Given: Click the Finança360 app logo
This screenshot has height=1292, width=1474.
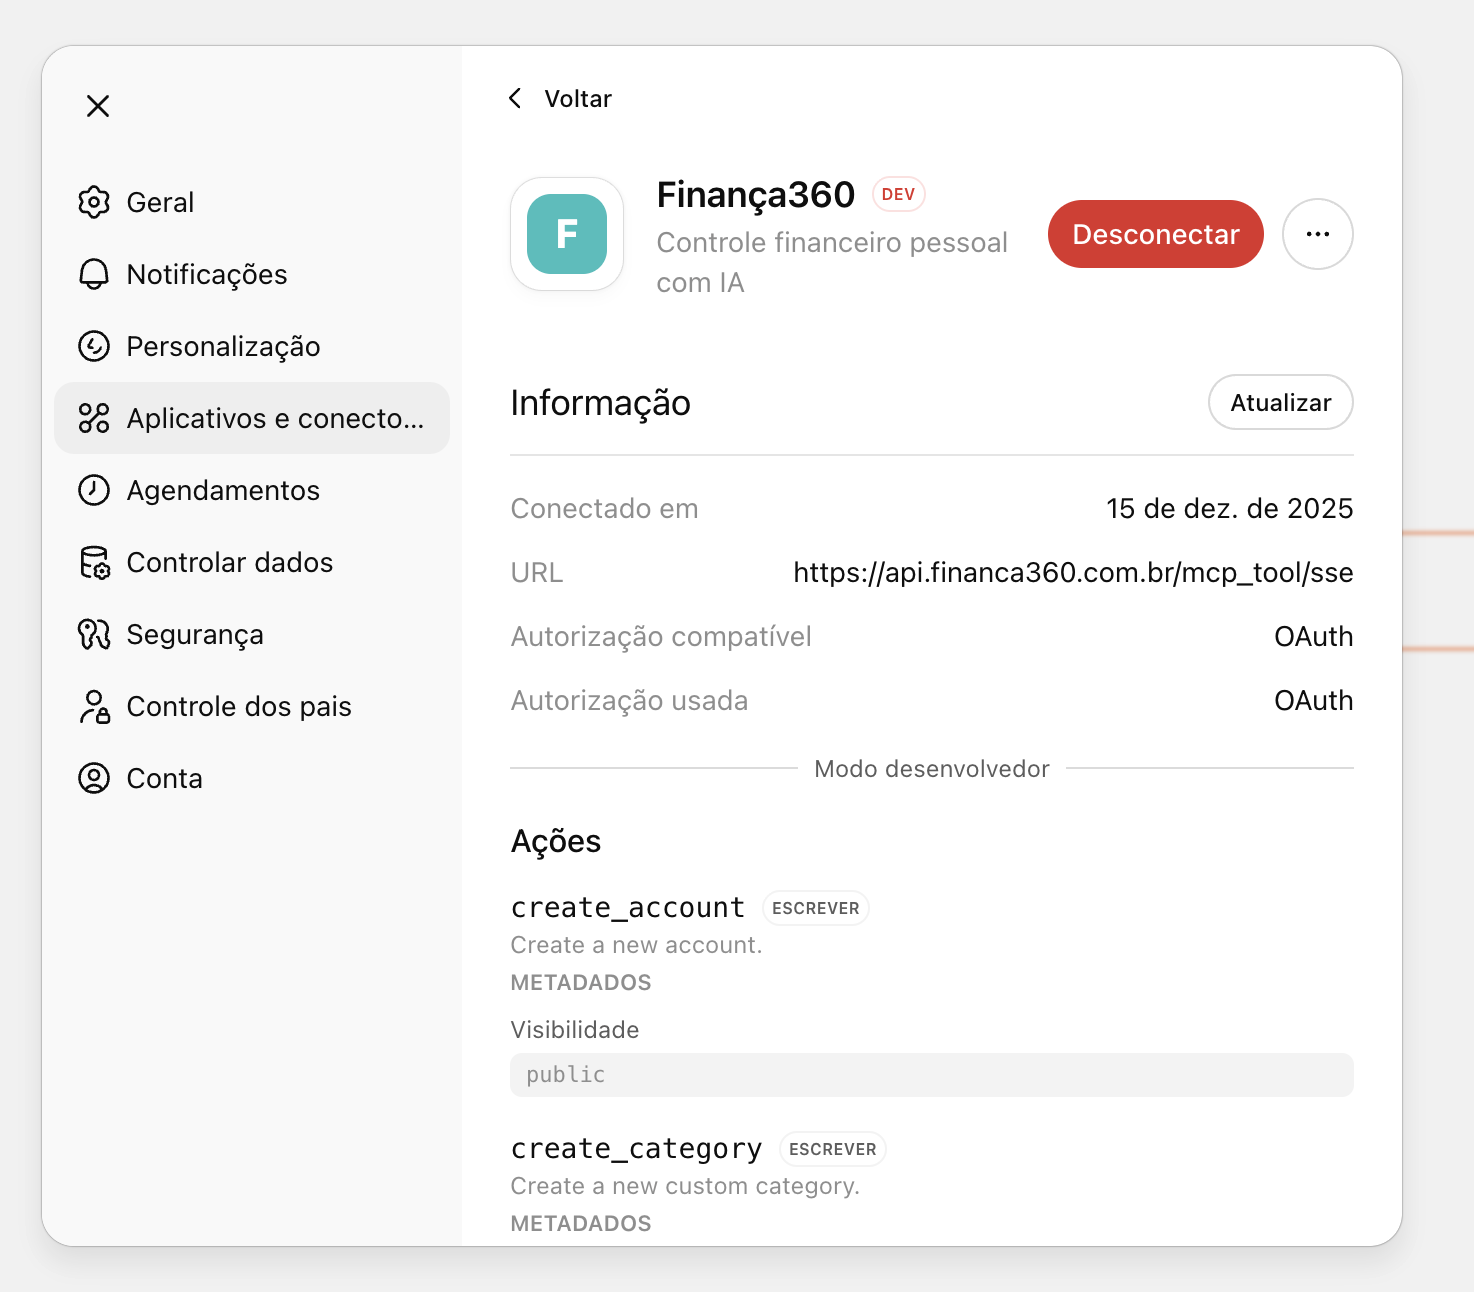Looking at the screenshot, I should coord(567,234).
